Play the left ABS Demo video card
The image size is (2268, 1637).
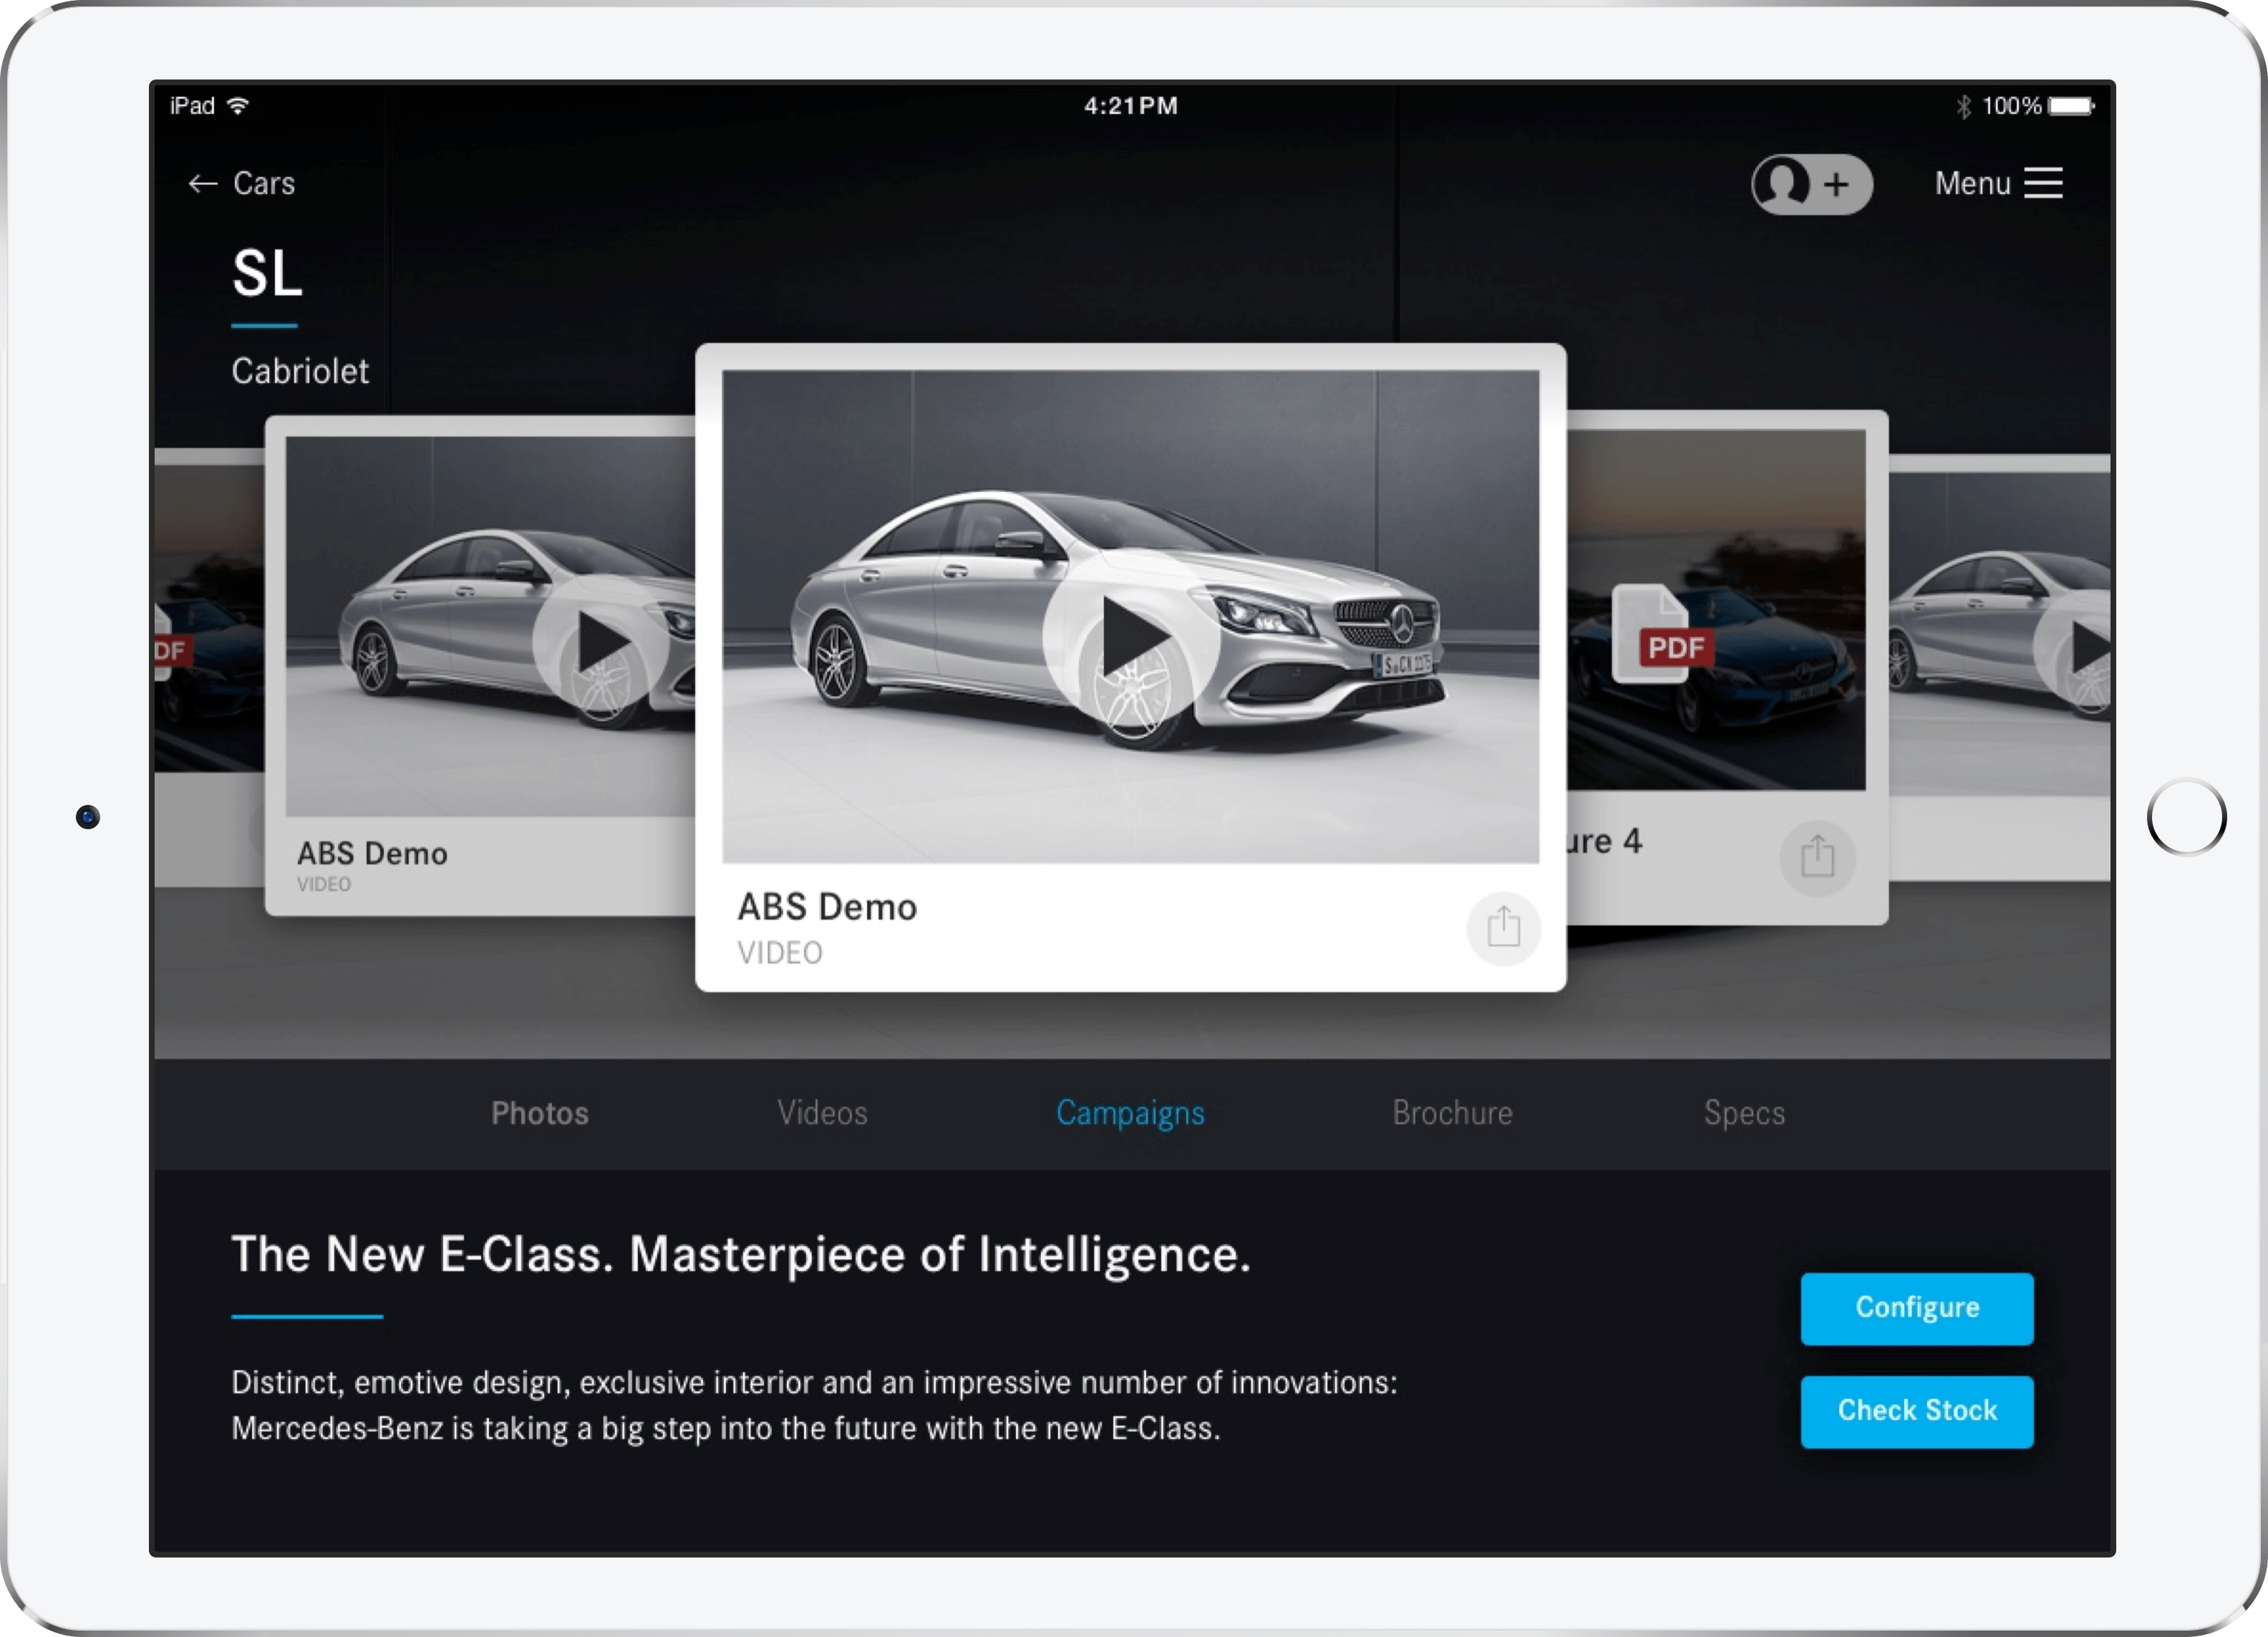click(600, 643)
